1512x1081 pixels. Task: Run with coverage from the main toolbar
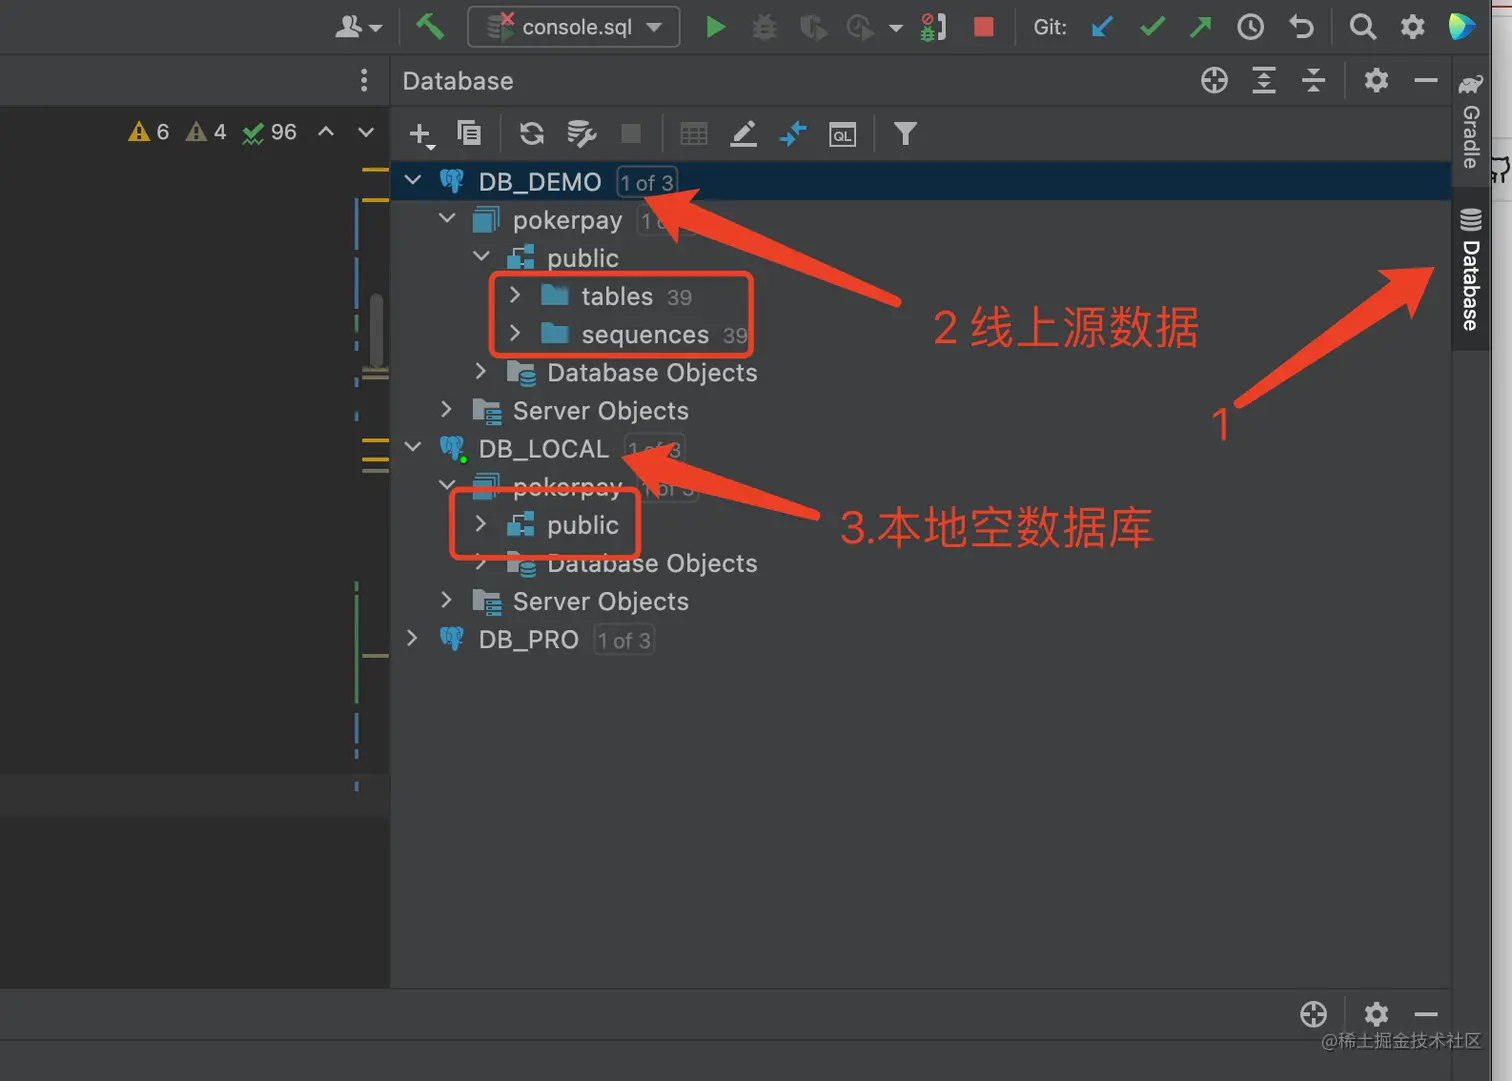[x=813, y=27]
